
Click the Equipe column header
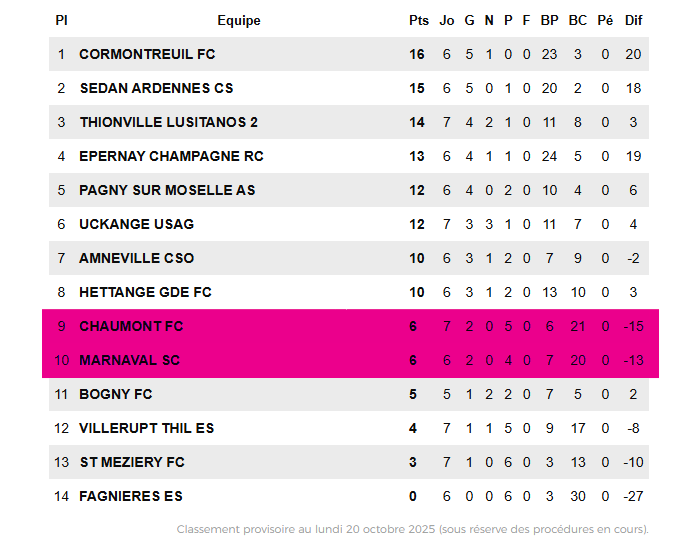coord(238,20)
